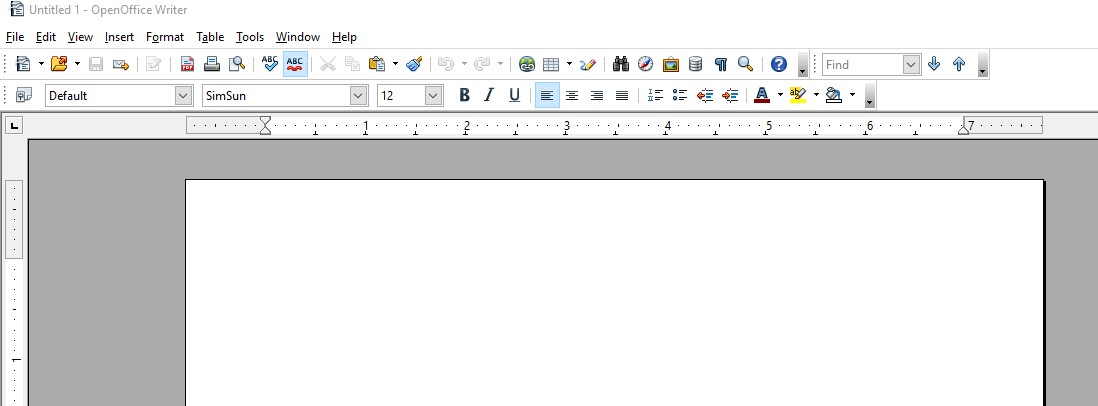
Task: Open the Styles and Formatting icon
Action: [24, 95]
